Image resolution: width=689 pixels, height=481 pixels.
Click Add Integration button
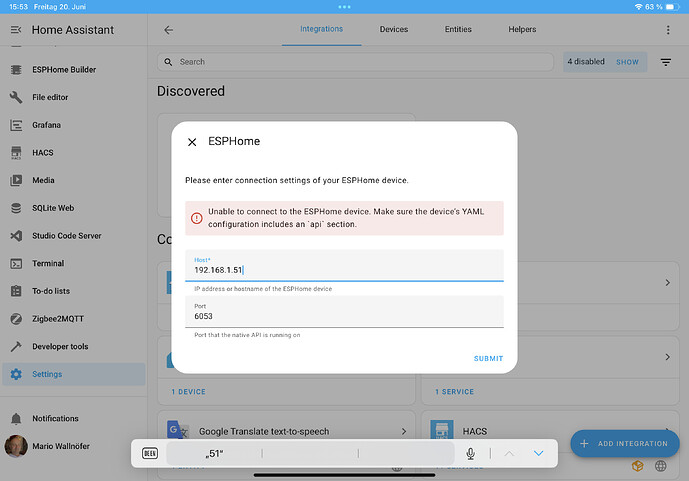pyautogui.click(x=624, y=443)
